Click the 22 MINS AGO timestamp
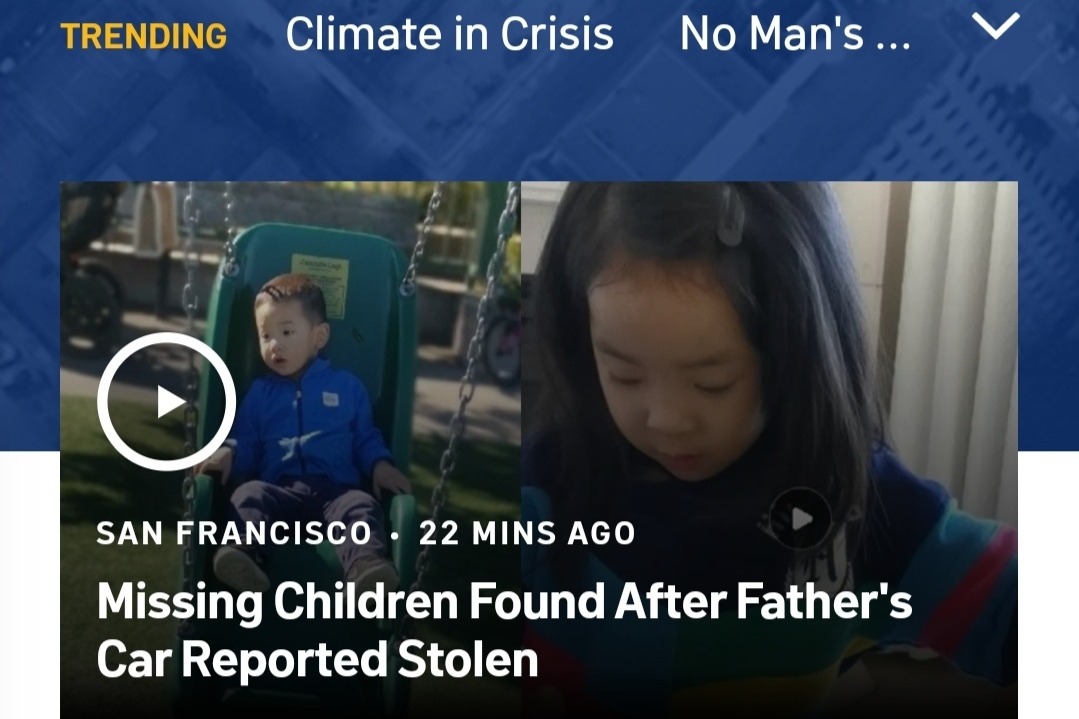 click(527, 533)
